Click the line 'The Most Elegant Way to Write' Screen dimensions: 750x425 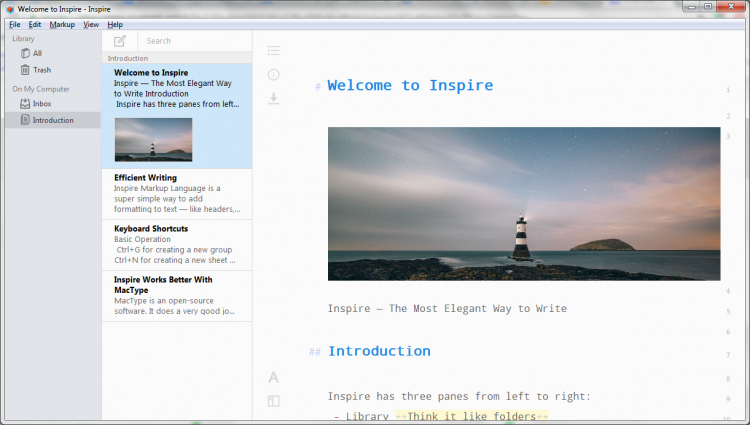(x=477, y=309)
